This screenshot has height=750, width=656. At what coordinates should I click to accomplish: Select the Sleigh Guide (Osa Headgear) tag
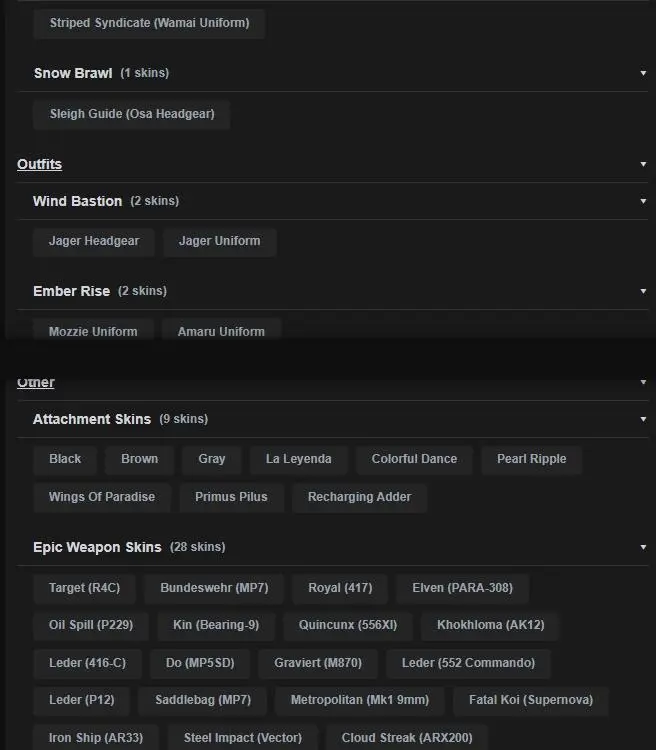click(x=131, y=114)
